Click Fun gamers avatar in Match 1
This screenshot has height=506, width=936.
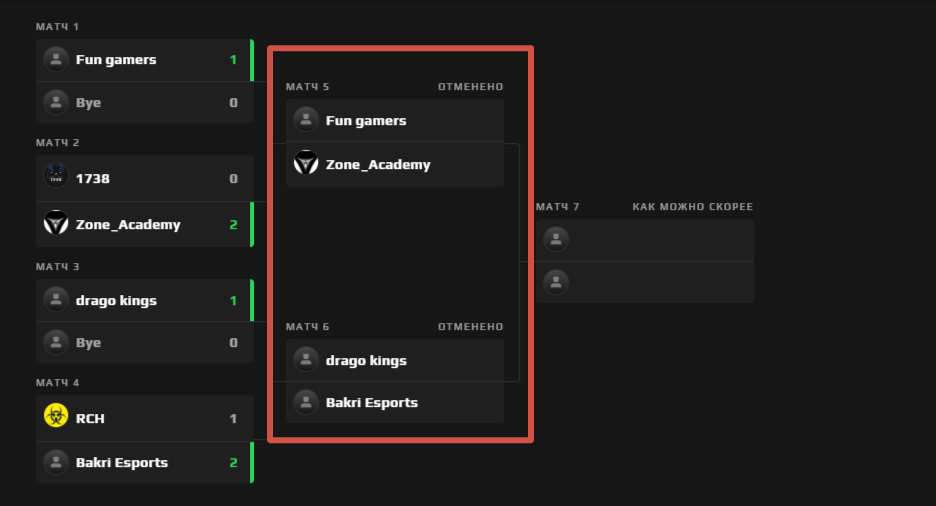[56, 59]
